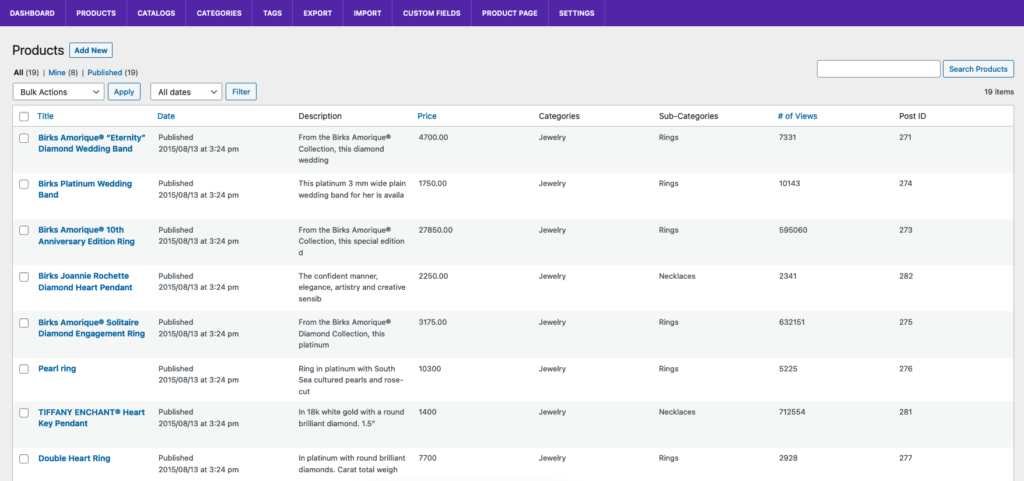1024x481 pixels.
Task: Check the Birks Platinum Wedding Band row
Action: 24,185
